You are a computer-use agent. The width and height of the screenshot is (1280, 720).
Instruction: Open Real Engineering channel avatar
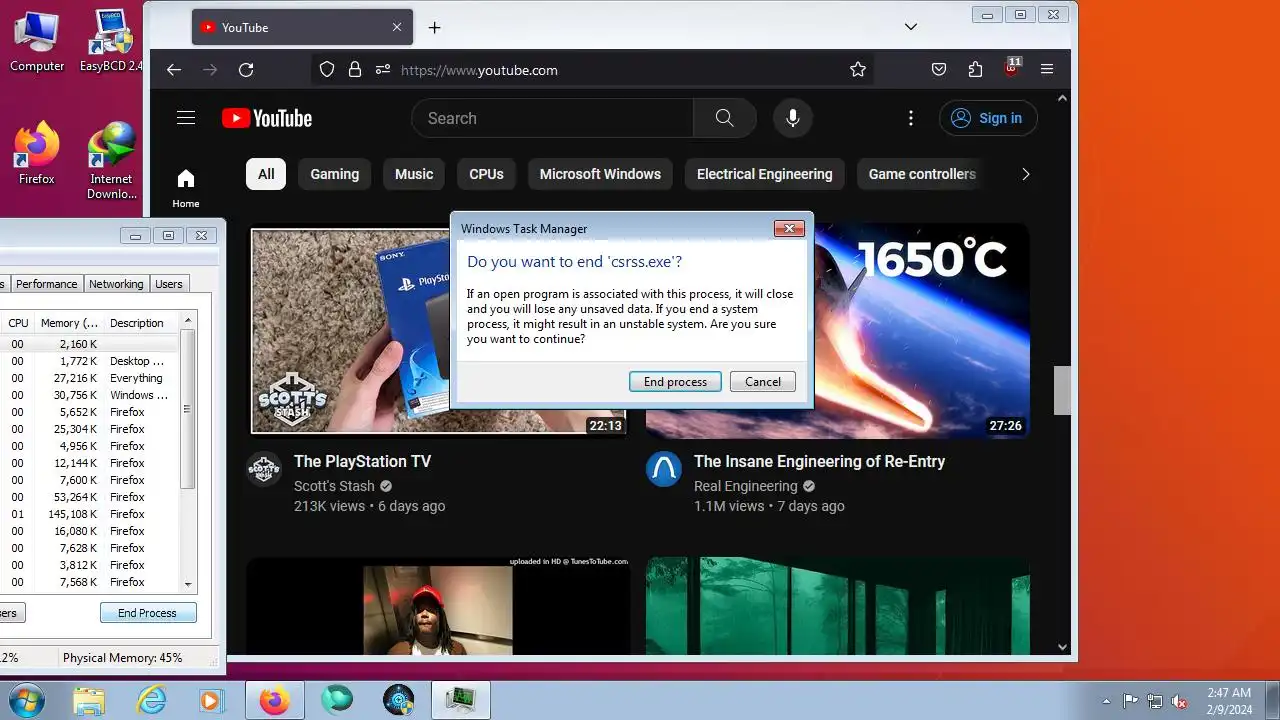(x=664, y=469)
